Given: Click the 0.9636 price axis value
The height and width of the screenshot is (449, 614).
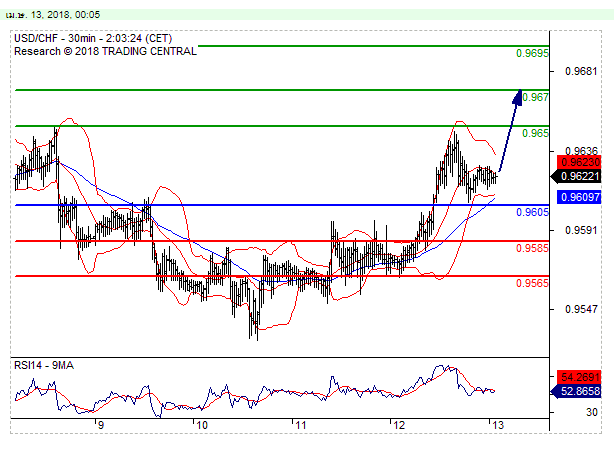Looking at the screenshot, I should pyautogui.click(x=581, y=151).
